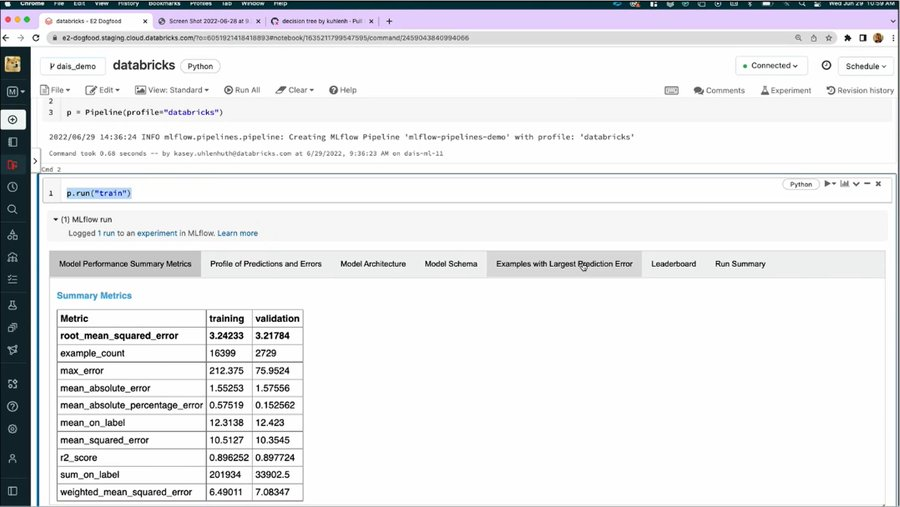Image resolution: width=900 pixels, height=507 pixels.
Task: Open the persona switcher dropdown in sidebar
Action: (15, 91)
